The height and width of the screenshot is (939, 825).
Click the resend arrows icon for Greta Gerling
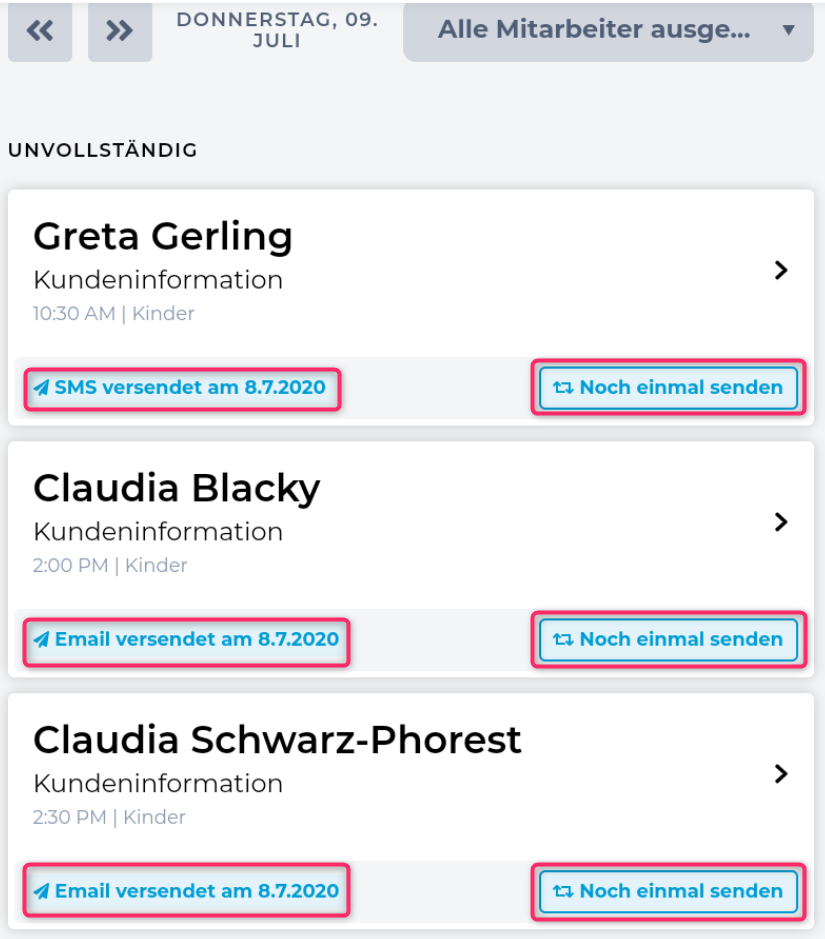[563, 388]
